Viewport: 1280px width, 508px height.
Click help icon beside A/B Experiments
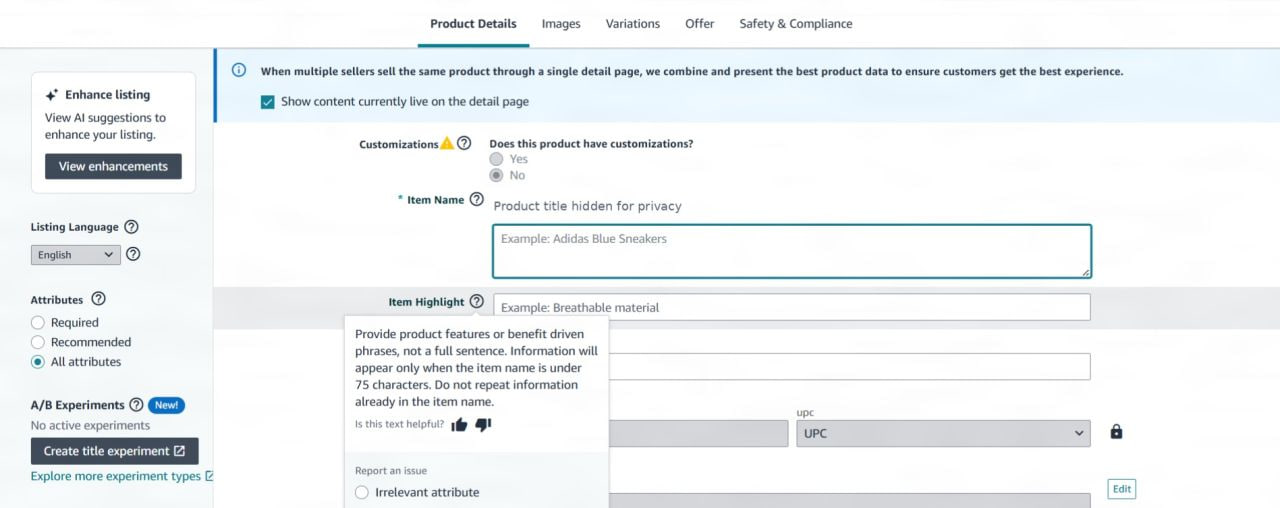tap(136, 405)
